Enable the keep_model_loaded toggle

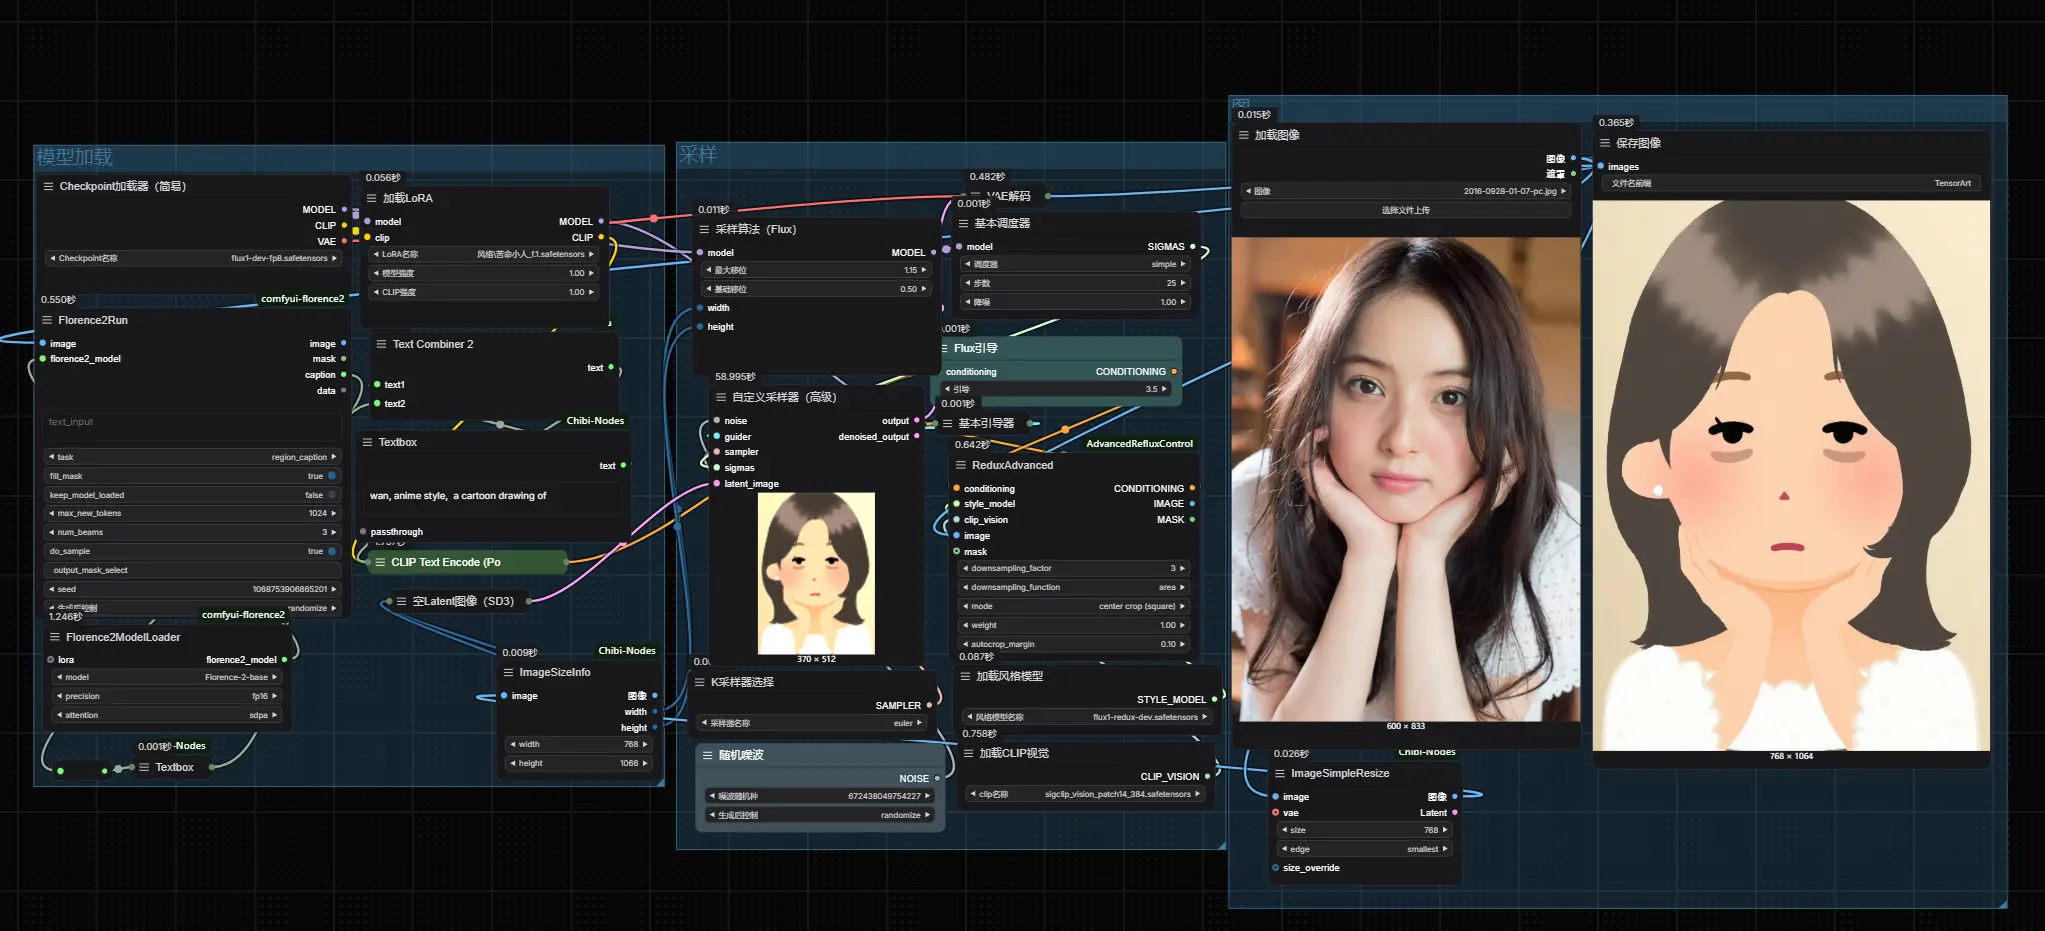332,495
